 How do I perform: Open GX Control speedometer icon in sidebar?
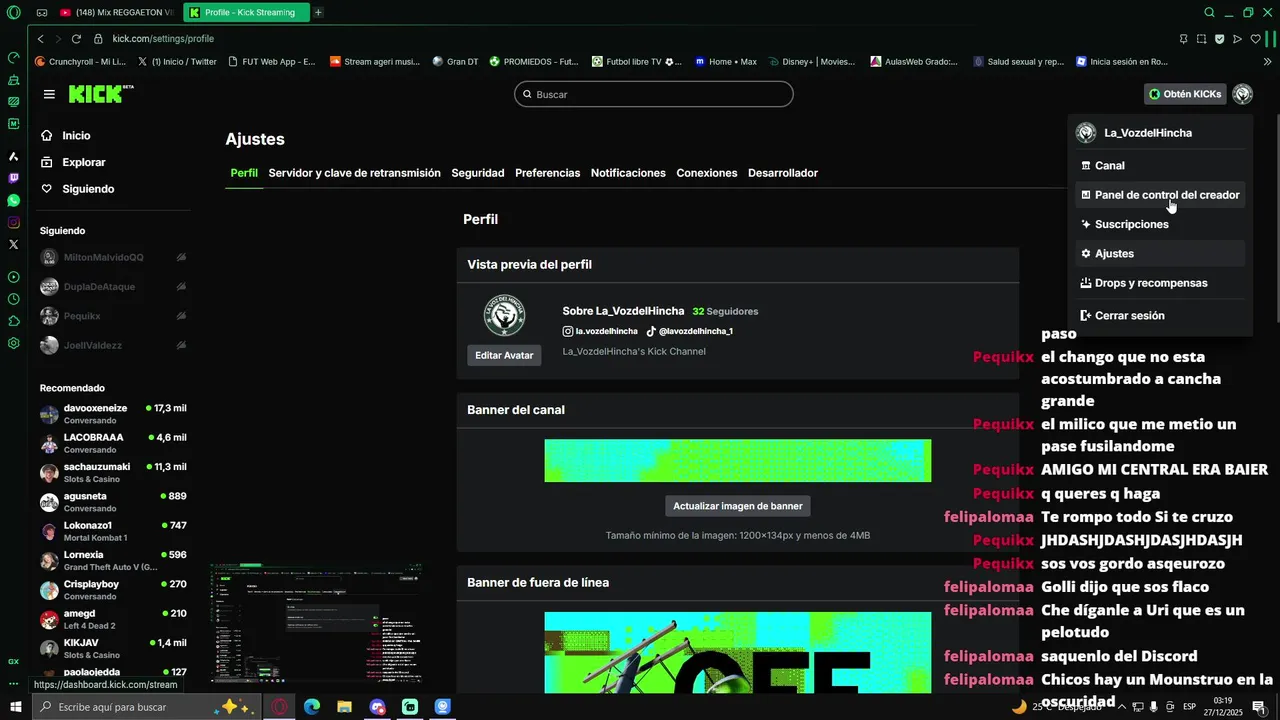(14, 57)
